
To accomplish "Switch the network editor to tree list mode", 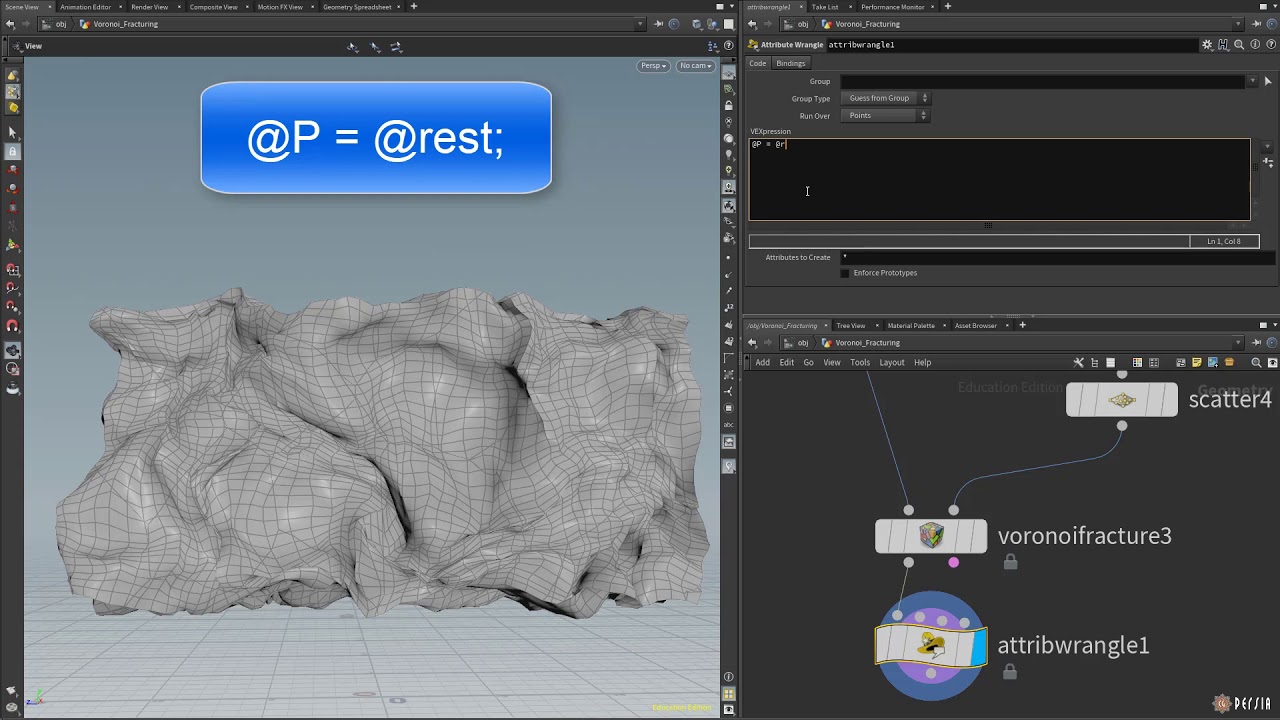I will pyautogui.click(x=1095, y=362).
